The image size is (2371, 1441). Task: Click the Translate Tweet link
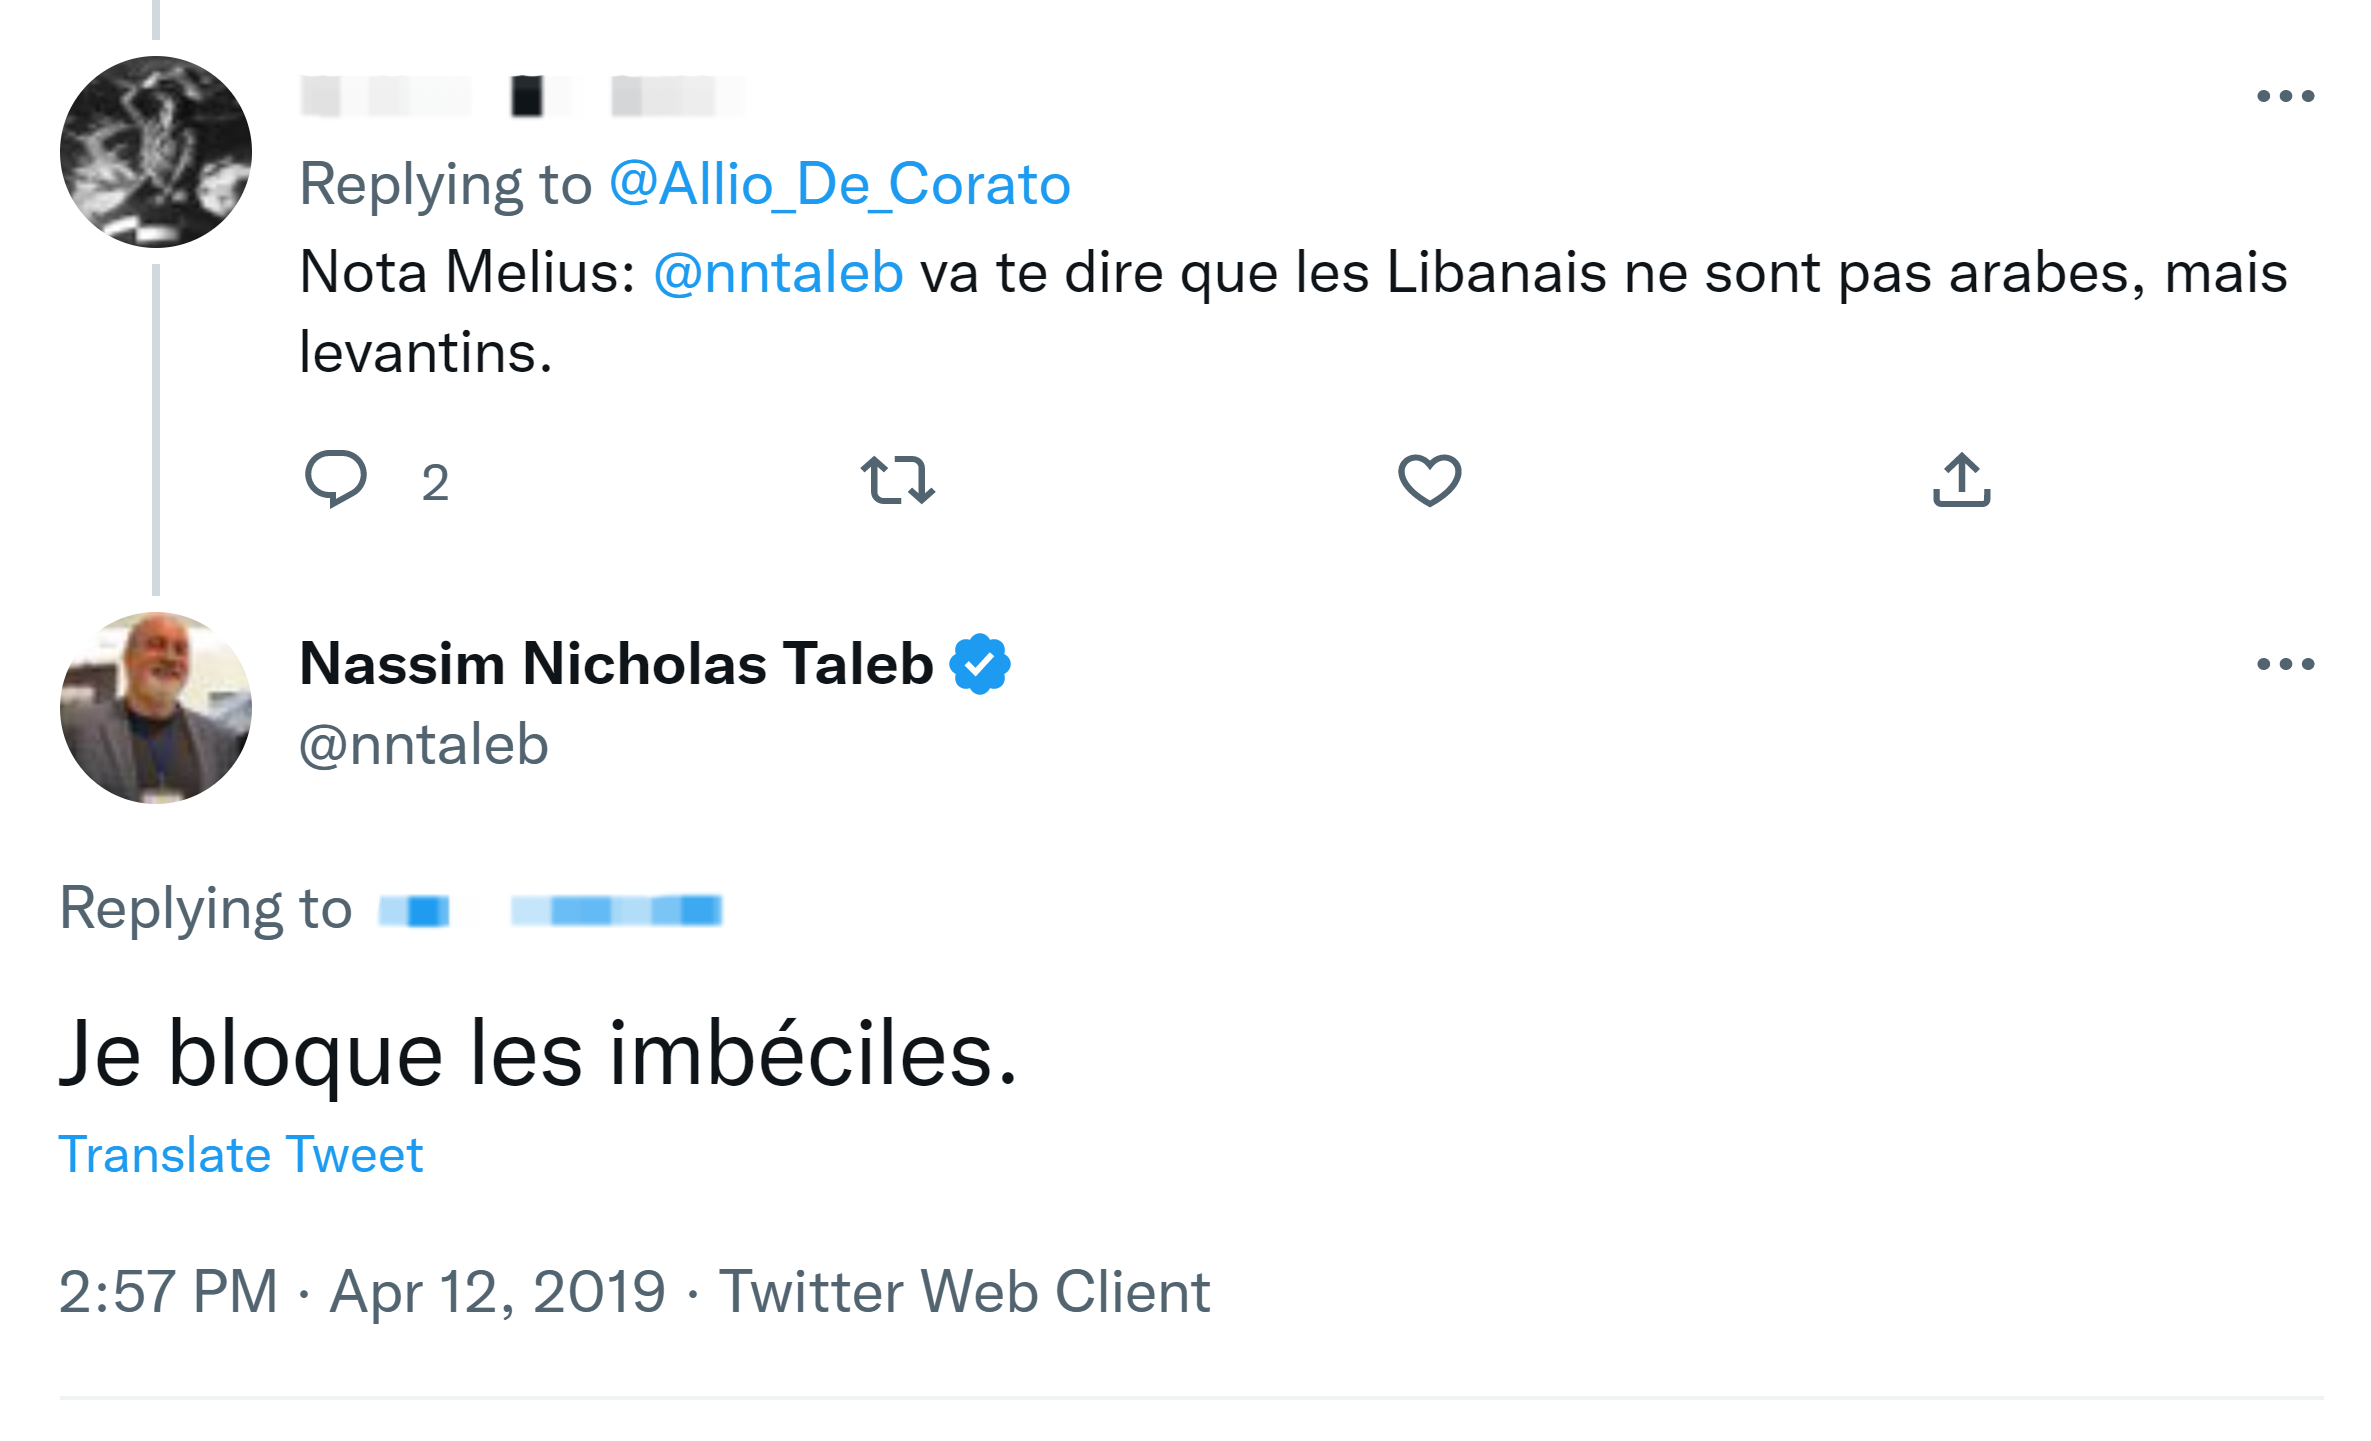[241, 1155]
